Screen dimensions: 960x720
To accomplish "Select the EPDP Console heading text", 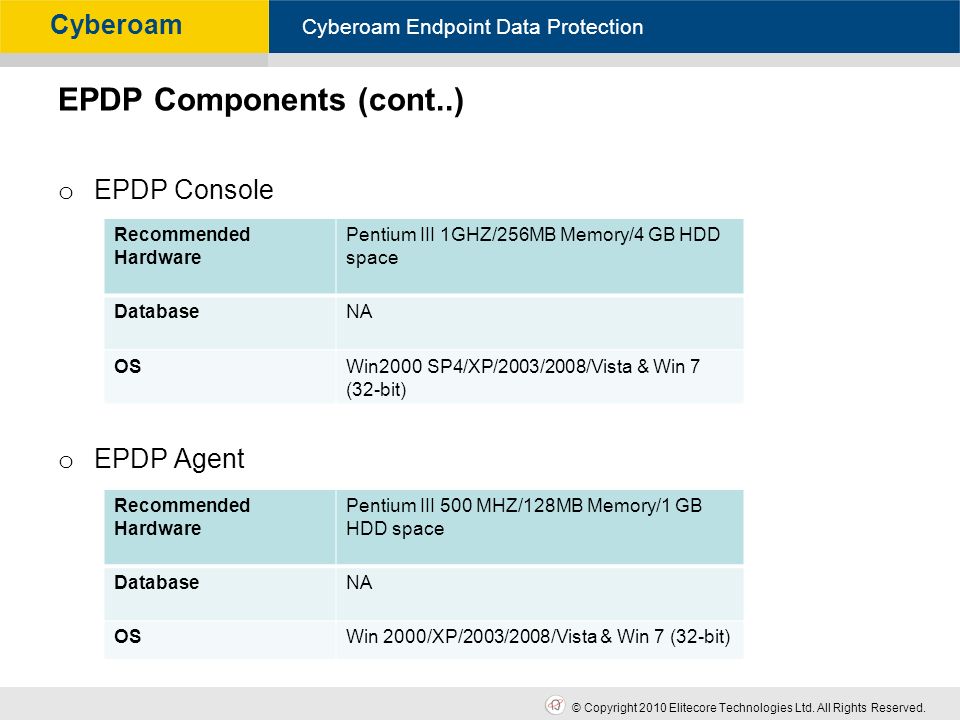I will (x=184, y=190).
